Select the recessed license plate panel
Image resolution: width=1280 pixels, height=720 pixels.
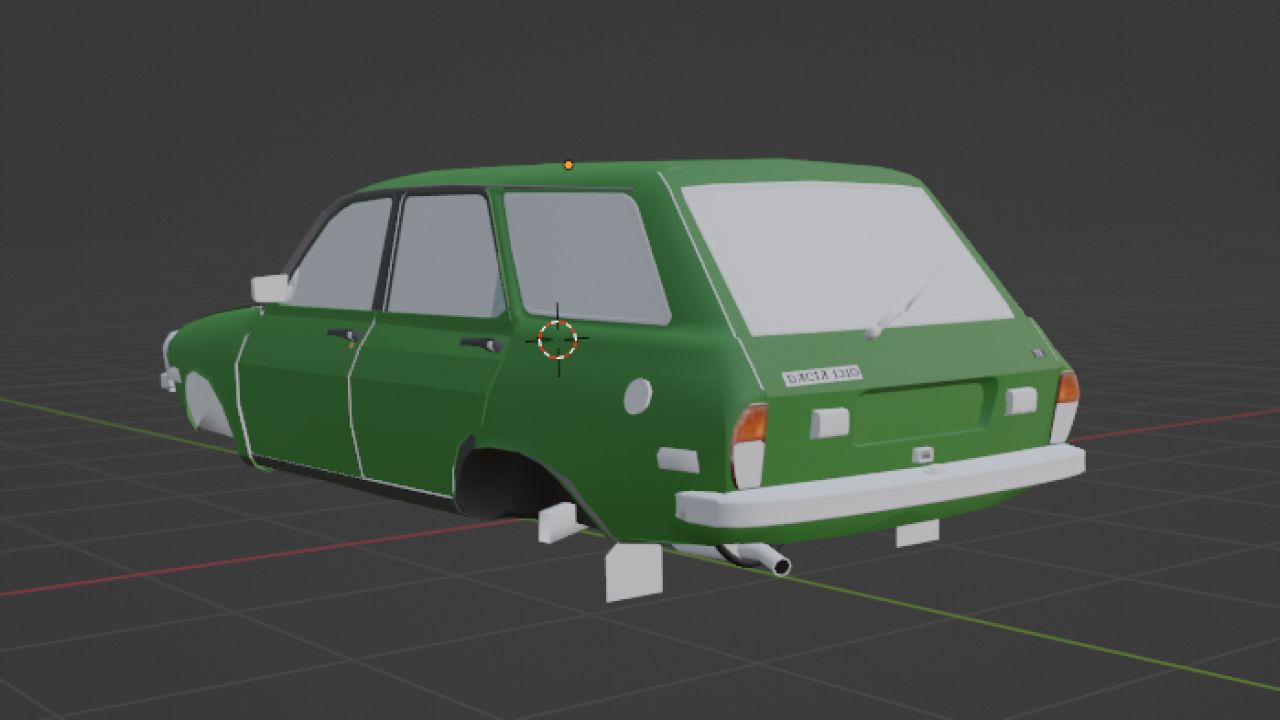coord(920,412)
